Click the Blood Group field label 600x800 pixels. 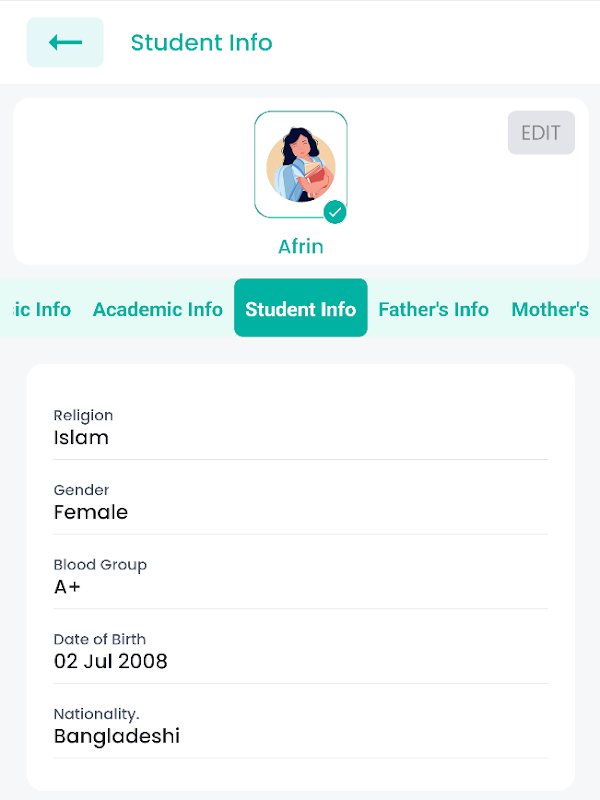(100, 564)
